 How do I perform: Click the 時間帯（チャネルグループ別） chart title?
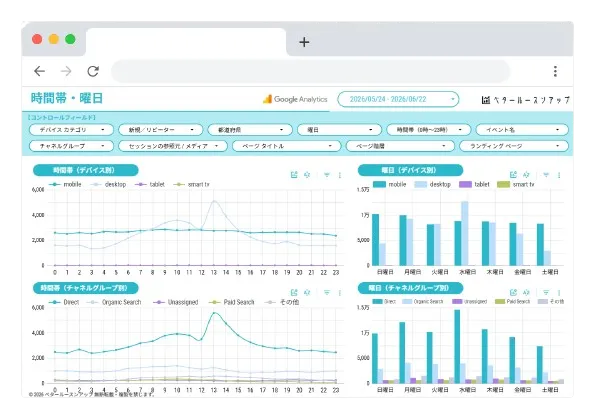[x=85, y=288]
